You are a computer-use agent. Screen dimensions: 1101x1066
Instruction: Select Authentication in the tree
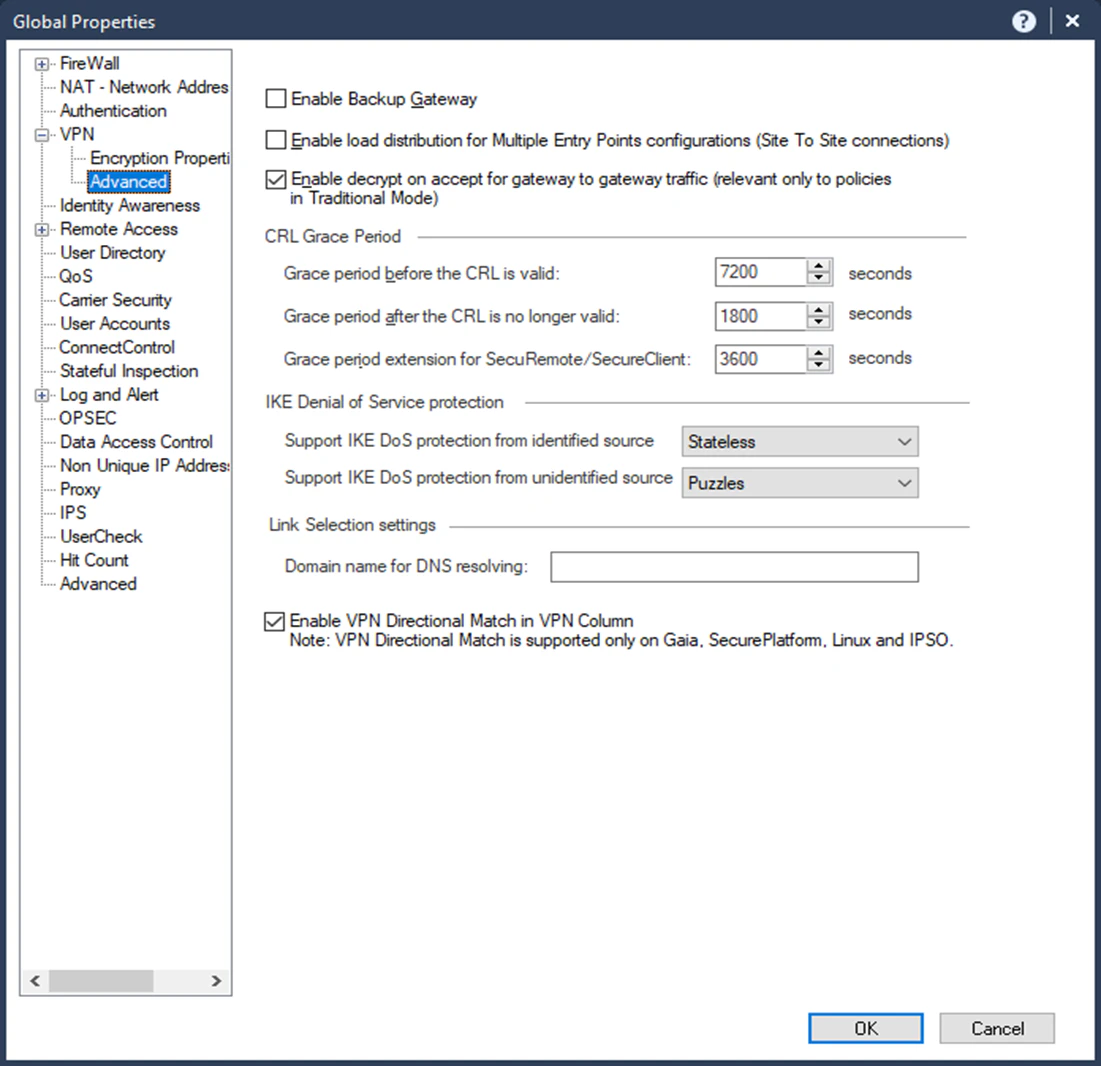pyautogui.click(x=113, y=111)
